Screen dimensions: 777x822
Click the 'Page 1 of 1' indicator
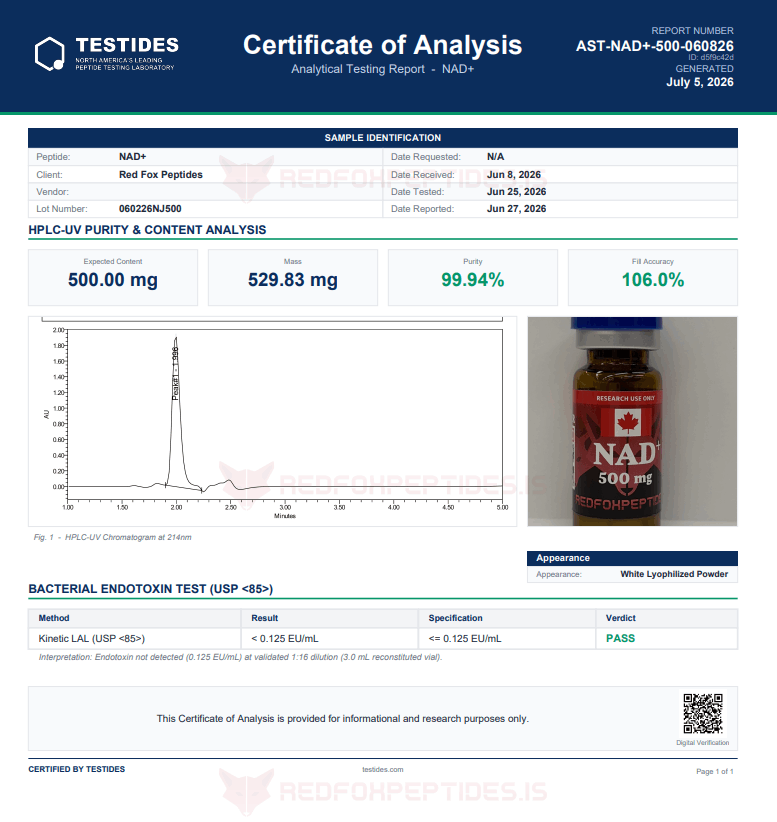pyautogui.click(x=715, y=771)
